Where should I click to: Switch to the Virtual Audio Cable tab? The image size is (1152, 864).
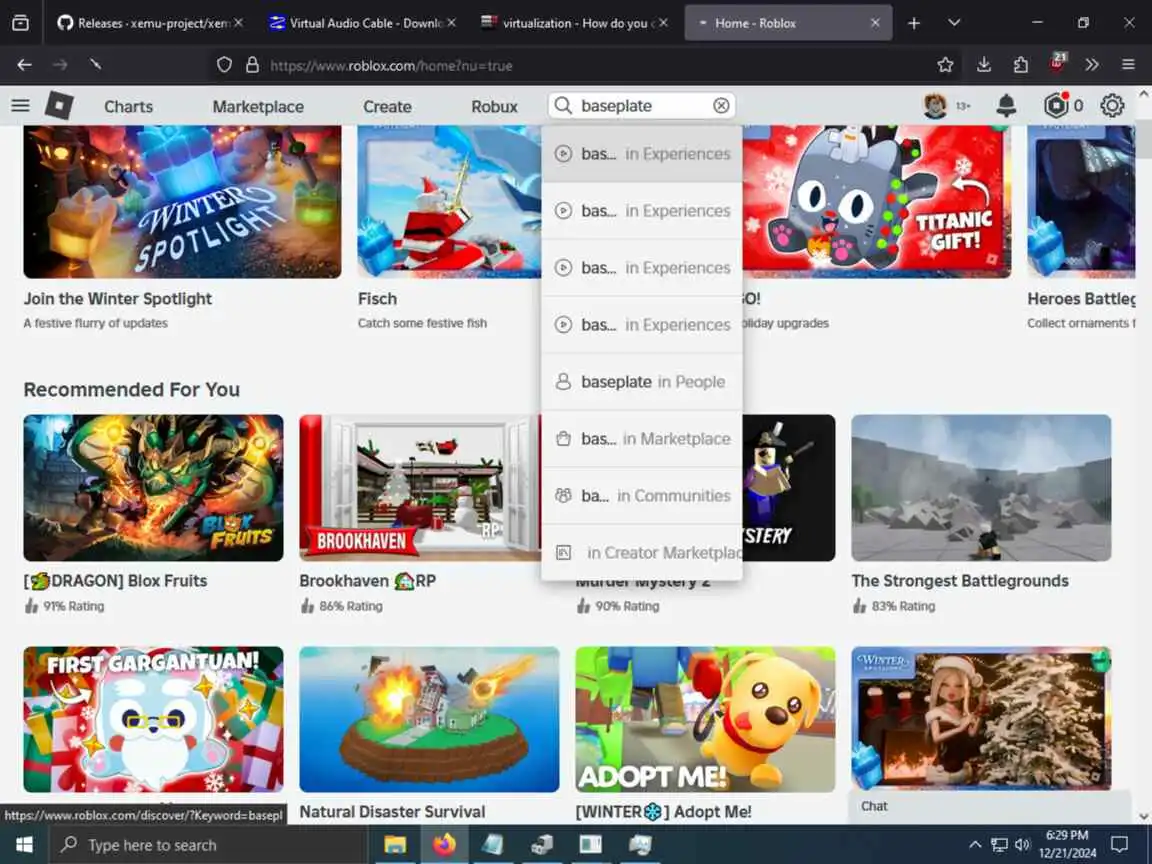(363, 24)
